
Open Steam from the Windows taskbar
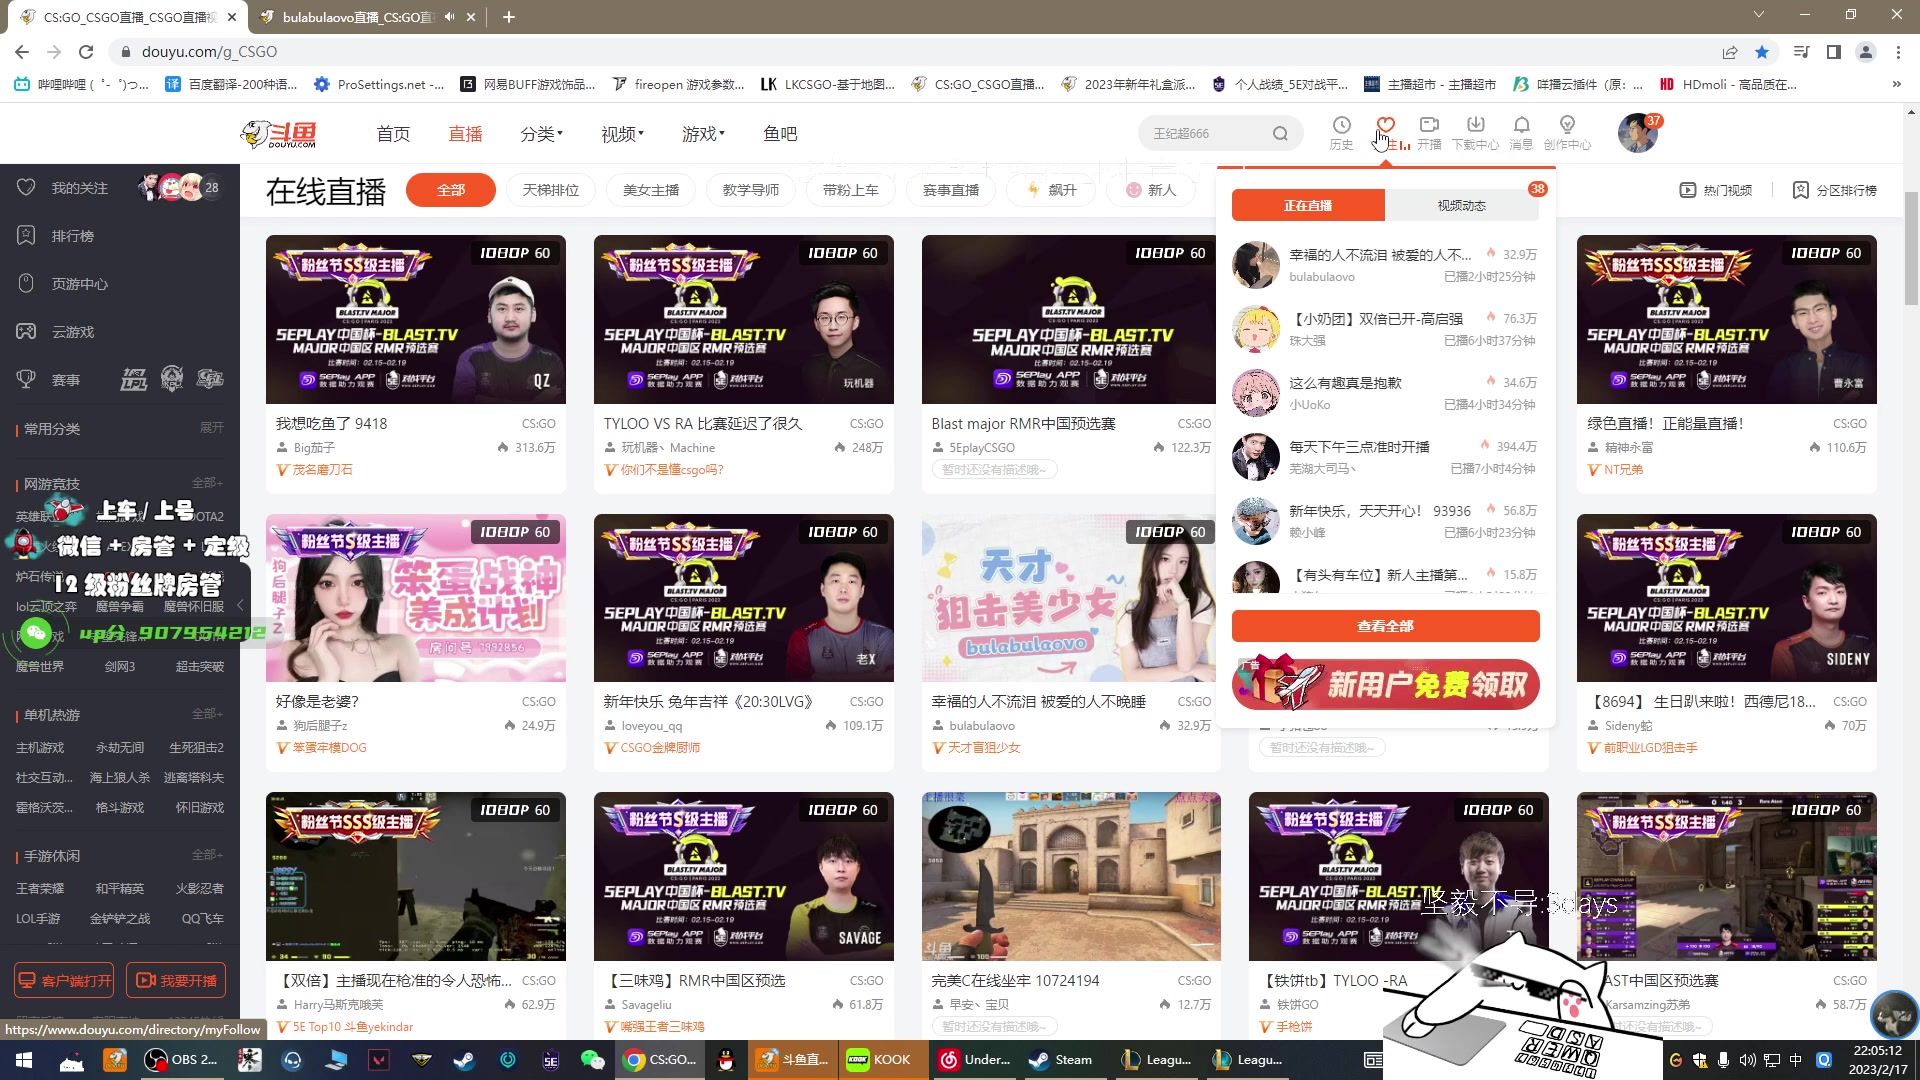click(1061, 1060)
